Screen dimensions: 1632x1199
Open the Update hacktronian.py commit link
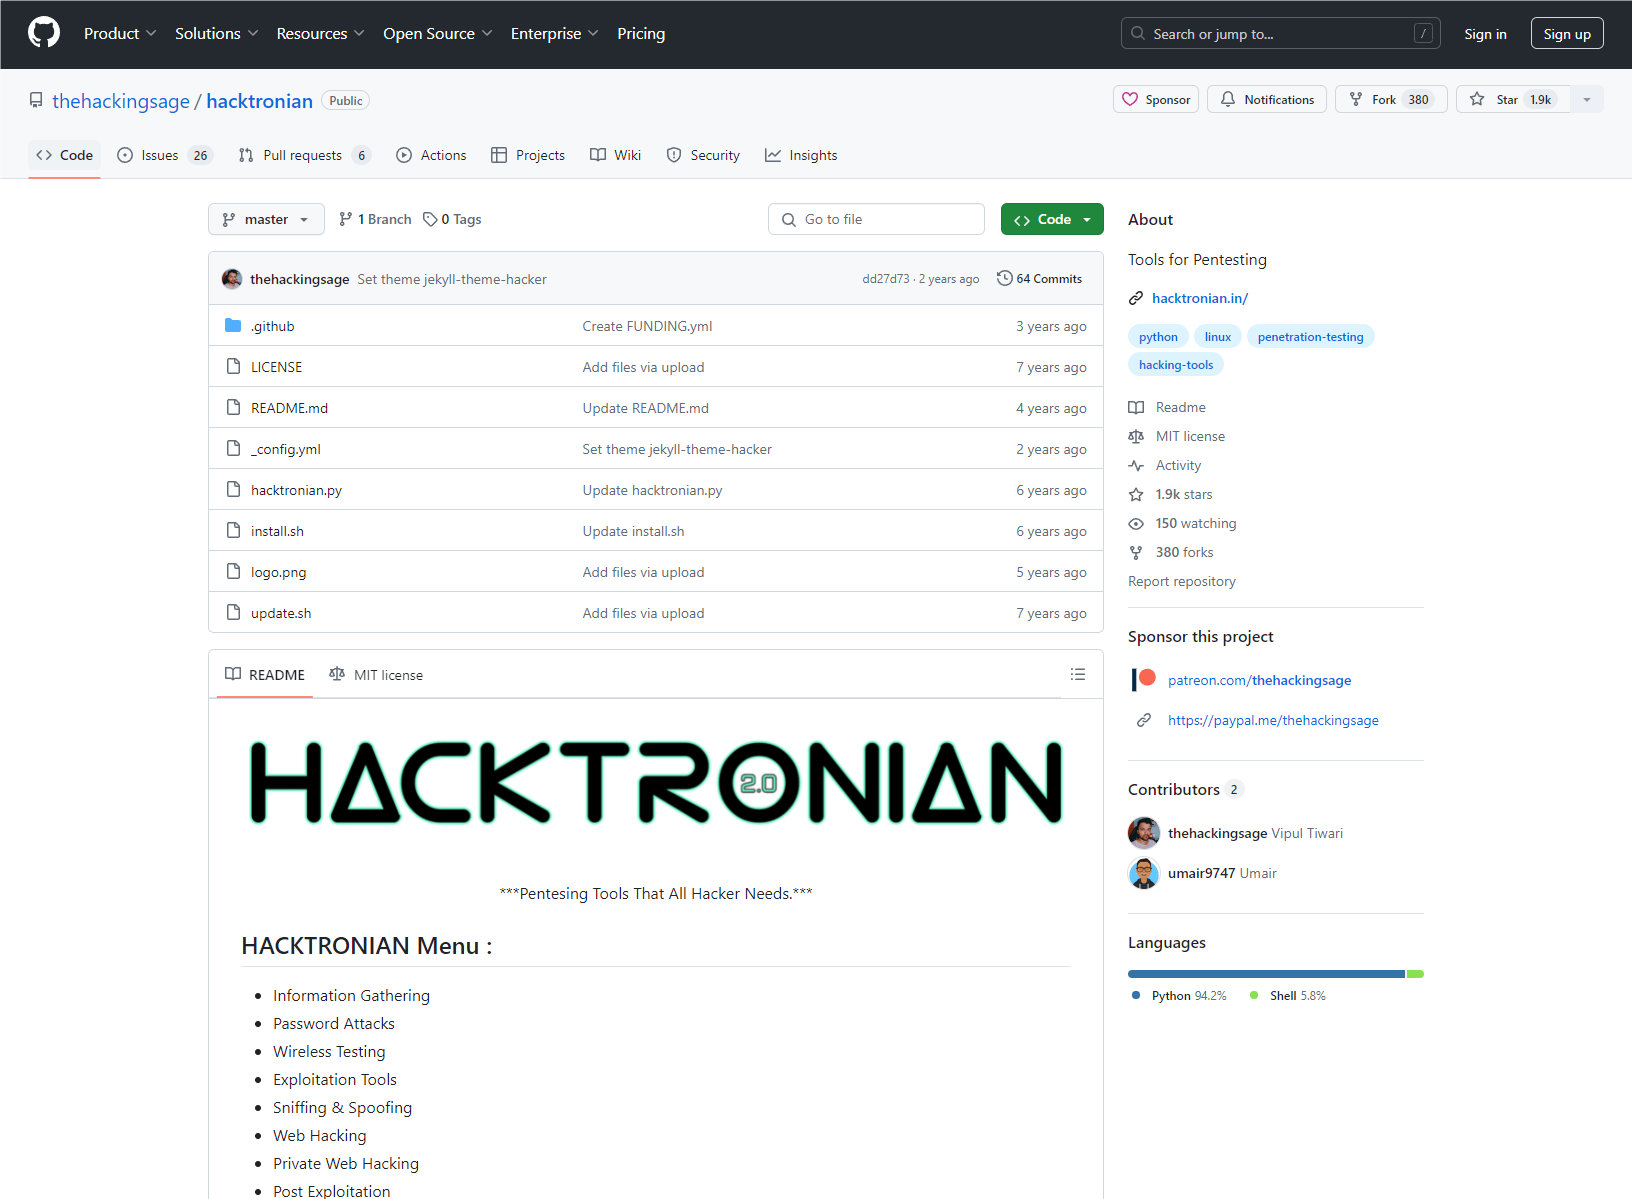coord(652,490)
